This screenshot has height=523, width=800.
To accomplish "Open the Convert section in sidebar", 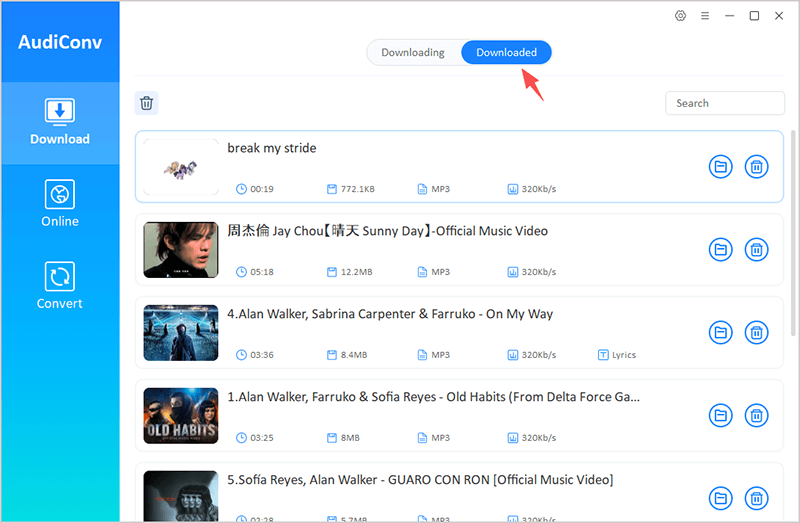I will pos(60,286).
